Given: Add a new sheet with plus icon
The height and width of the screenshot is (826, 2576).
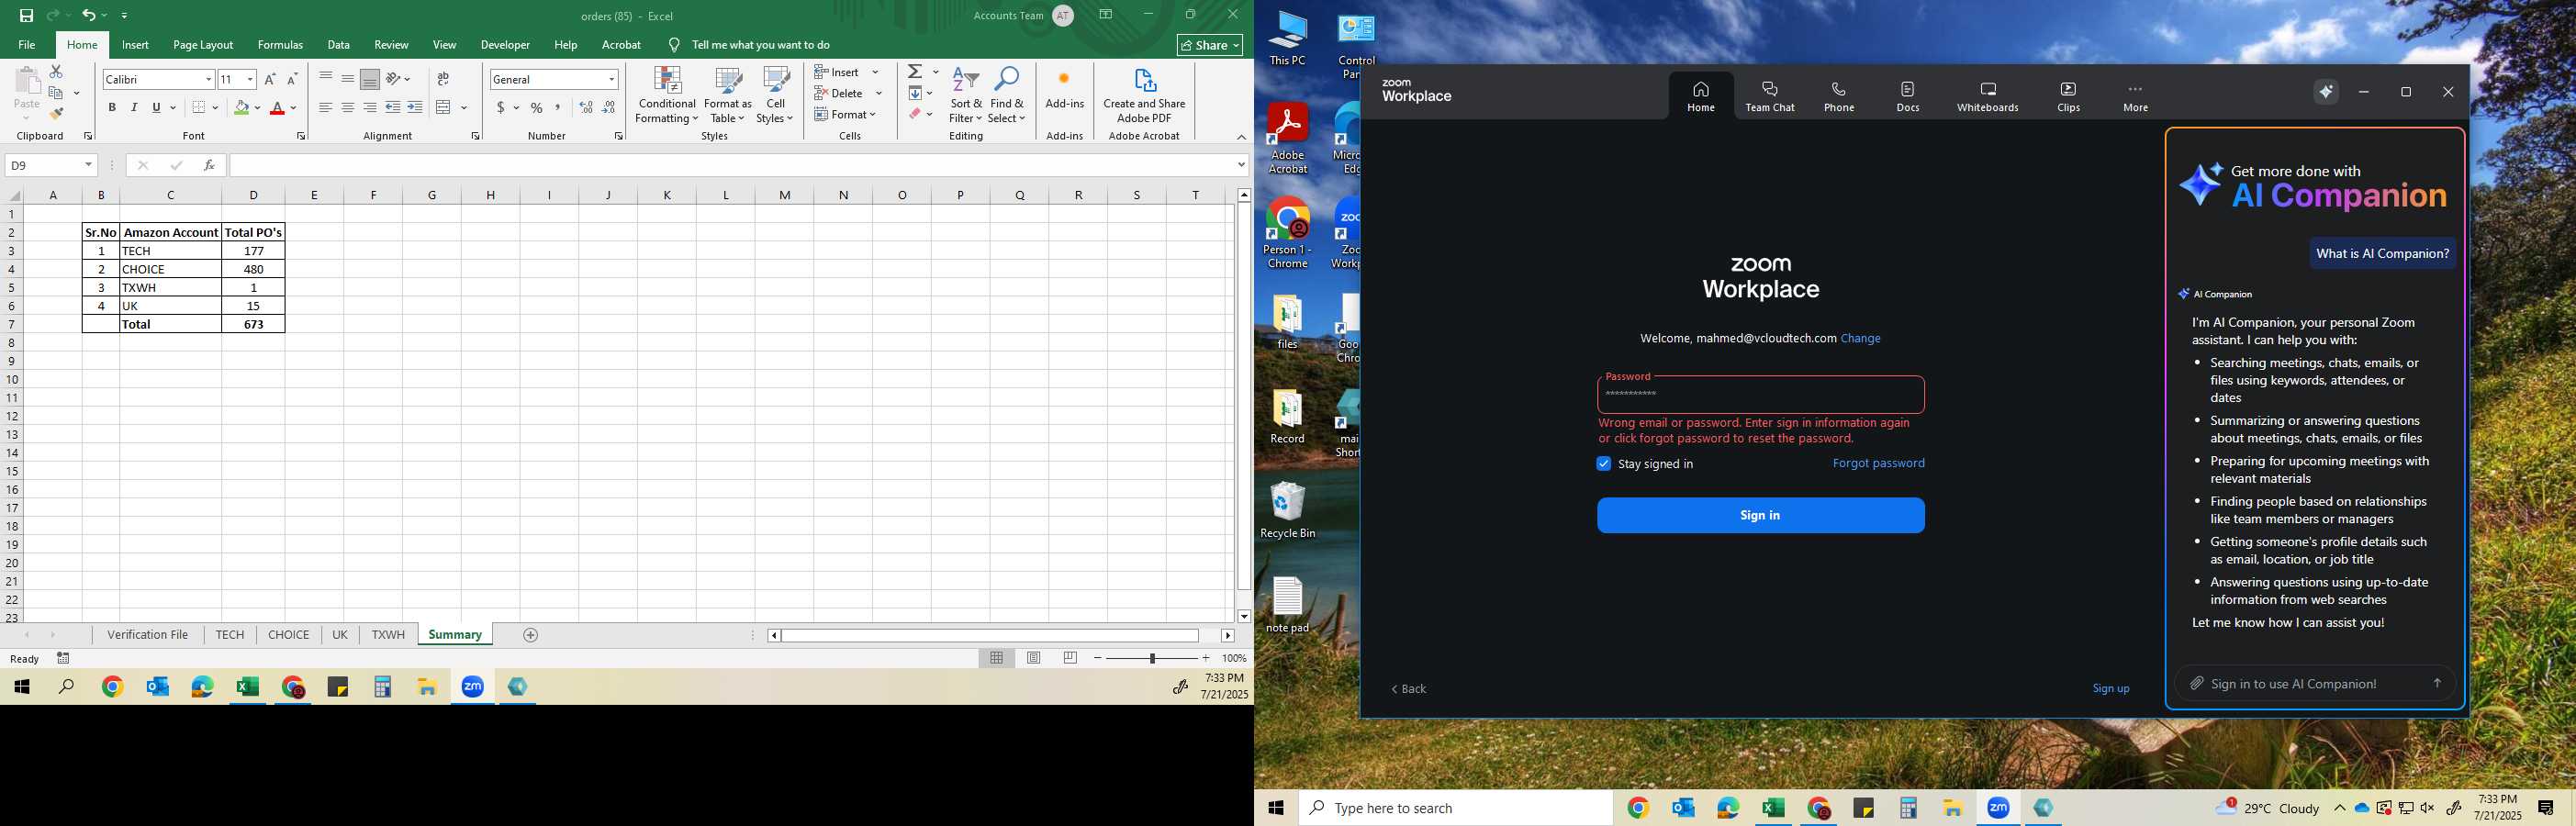Looking at the screenshot, I should 531,635.
